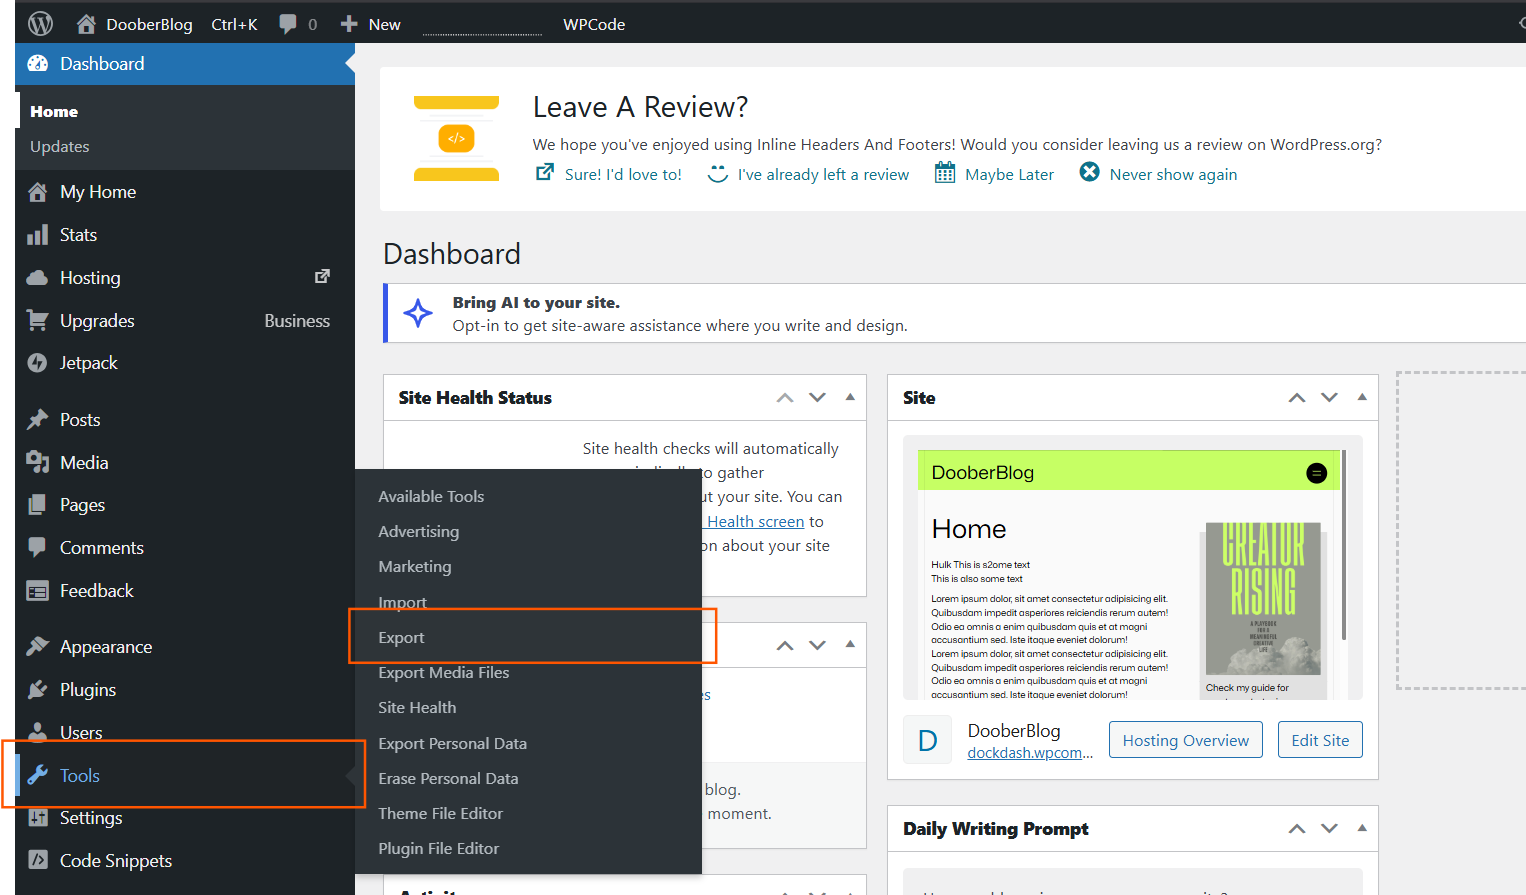Click the Maybe Later calendar icon

click(945, 173)
